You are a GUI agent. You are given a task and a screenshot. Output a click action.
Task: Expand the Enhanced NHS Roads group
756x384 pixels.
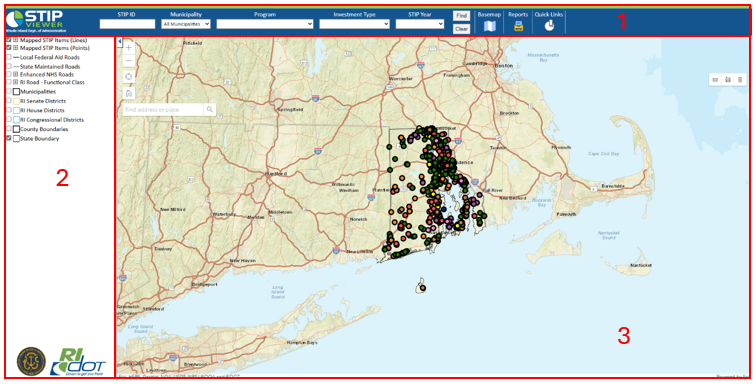(x=15, y=75)
